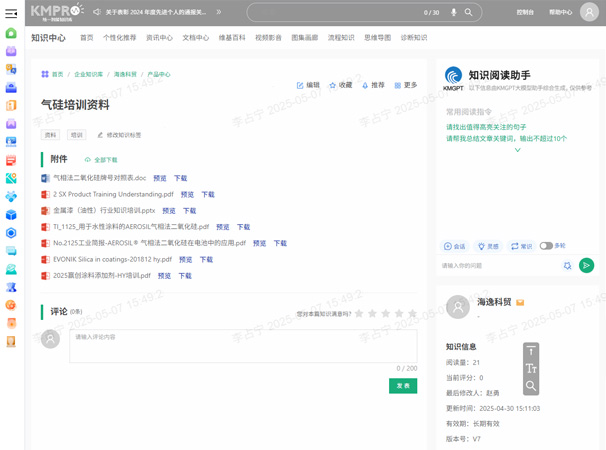
Task: Click the search magnifier in top bar
Action: (x=470, y=12)
